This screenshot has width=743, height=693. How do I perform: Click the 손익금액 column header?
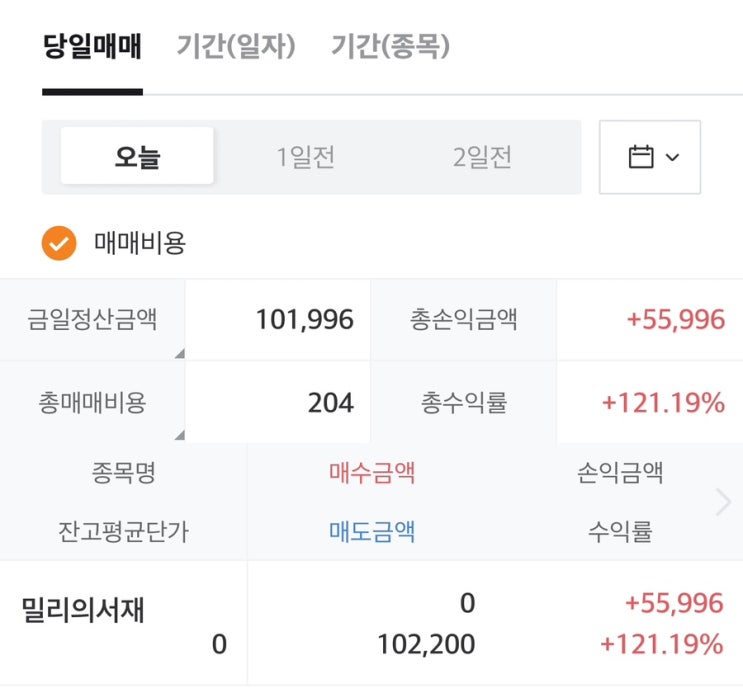tap(620, 472)
